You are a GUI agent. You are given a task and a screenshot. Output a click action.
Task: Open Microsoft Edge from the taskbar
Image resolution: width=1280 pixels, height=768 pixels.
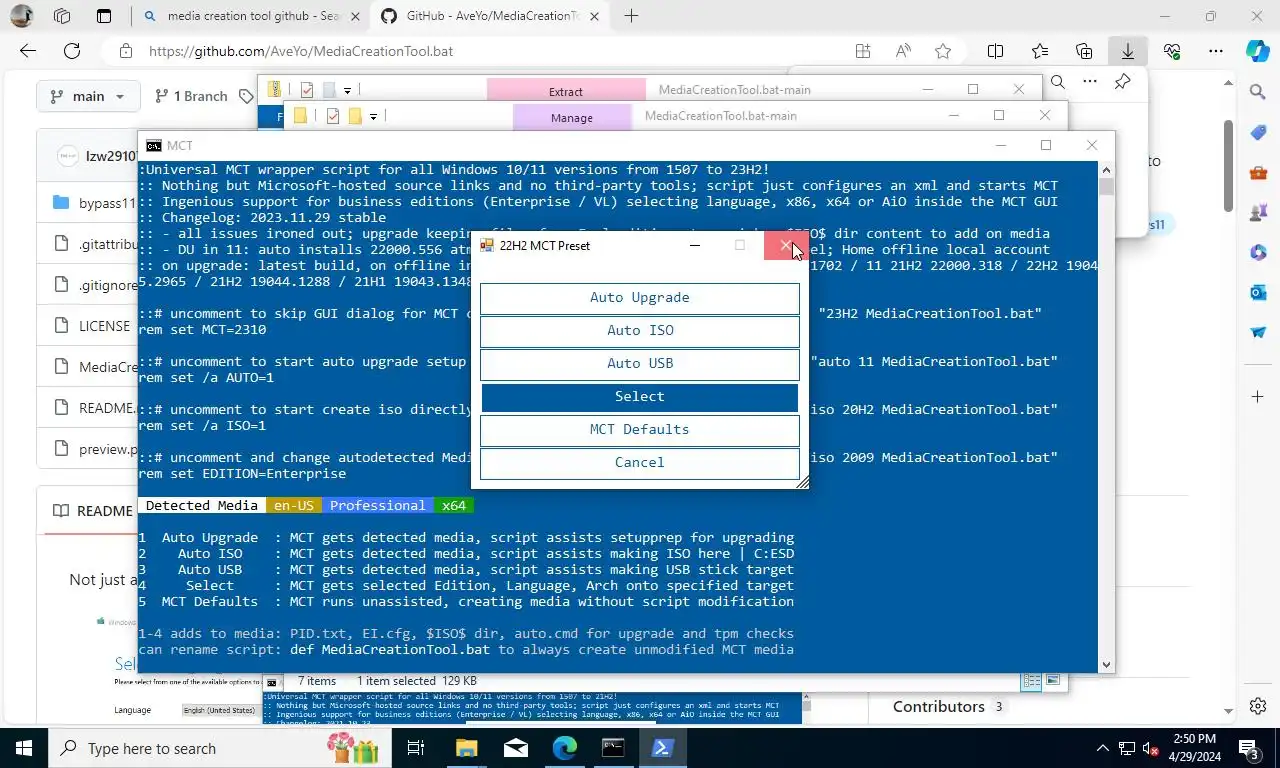[565, 748]
